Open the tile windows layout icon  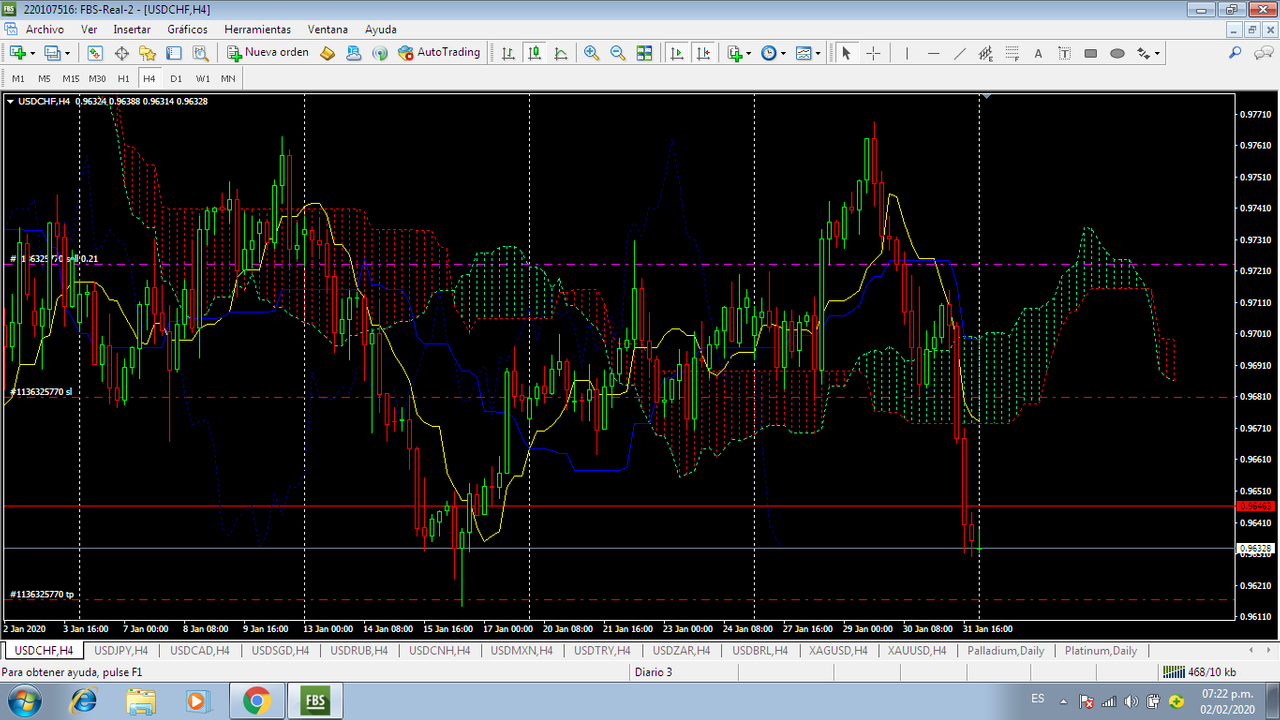click(644, 53)
